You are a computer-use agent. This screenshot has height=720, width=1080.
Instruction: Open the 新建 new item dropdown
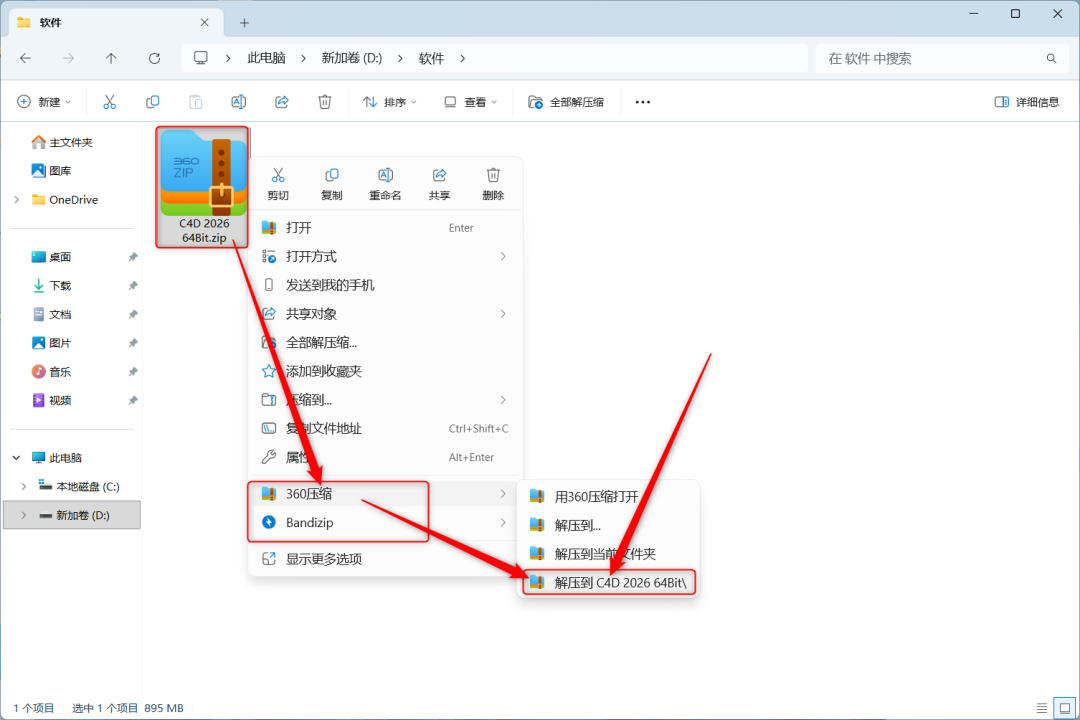point(44,102)
